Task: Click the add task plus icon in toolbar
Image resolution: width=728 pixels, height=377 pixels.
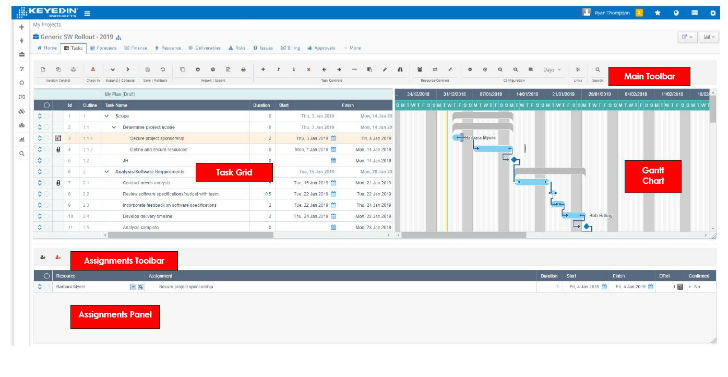Action: point(263,70)
